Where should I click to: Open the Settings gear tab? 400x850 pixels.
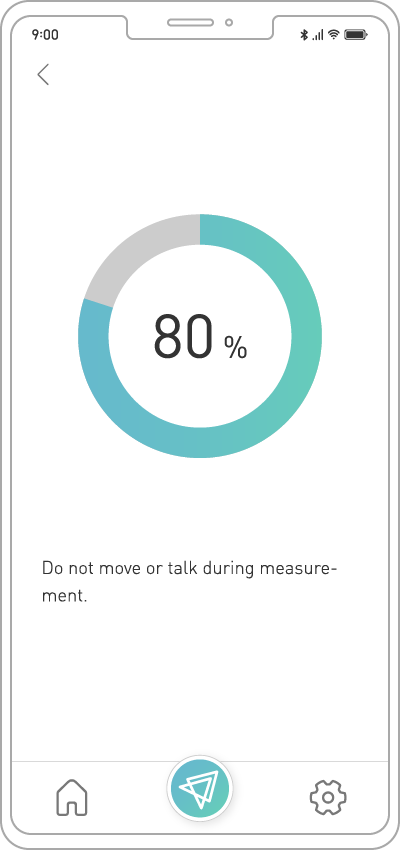coord(328,797)
